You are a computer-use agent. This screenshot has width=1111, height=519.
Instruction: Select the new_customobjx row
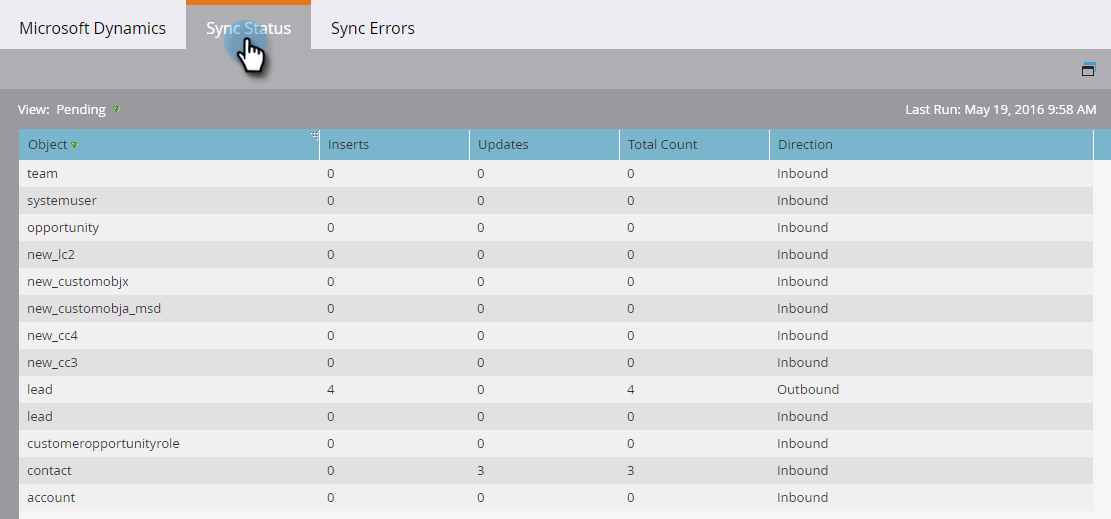(556, 281)
